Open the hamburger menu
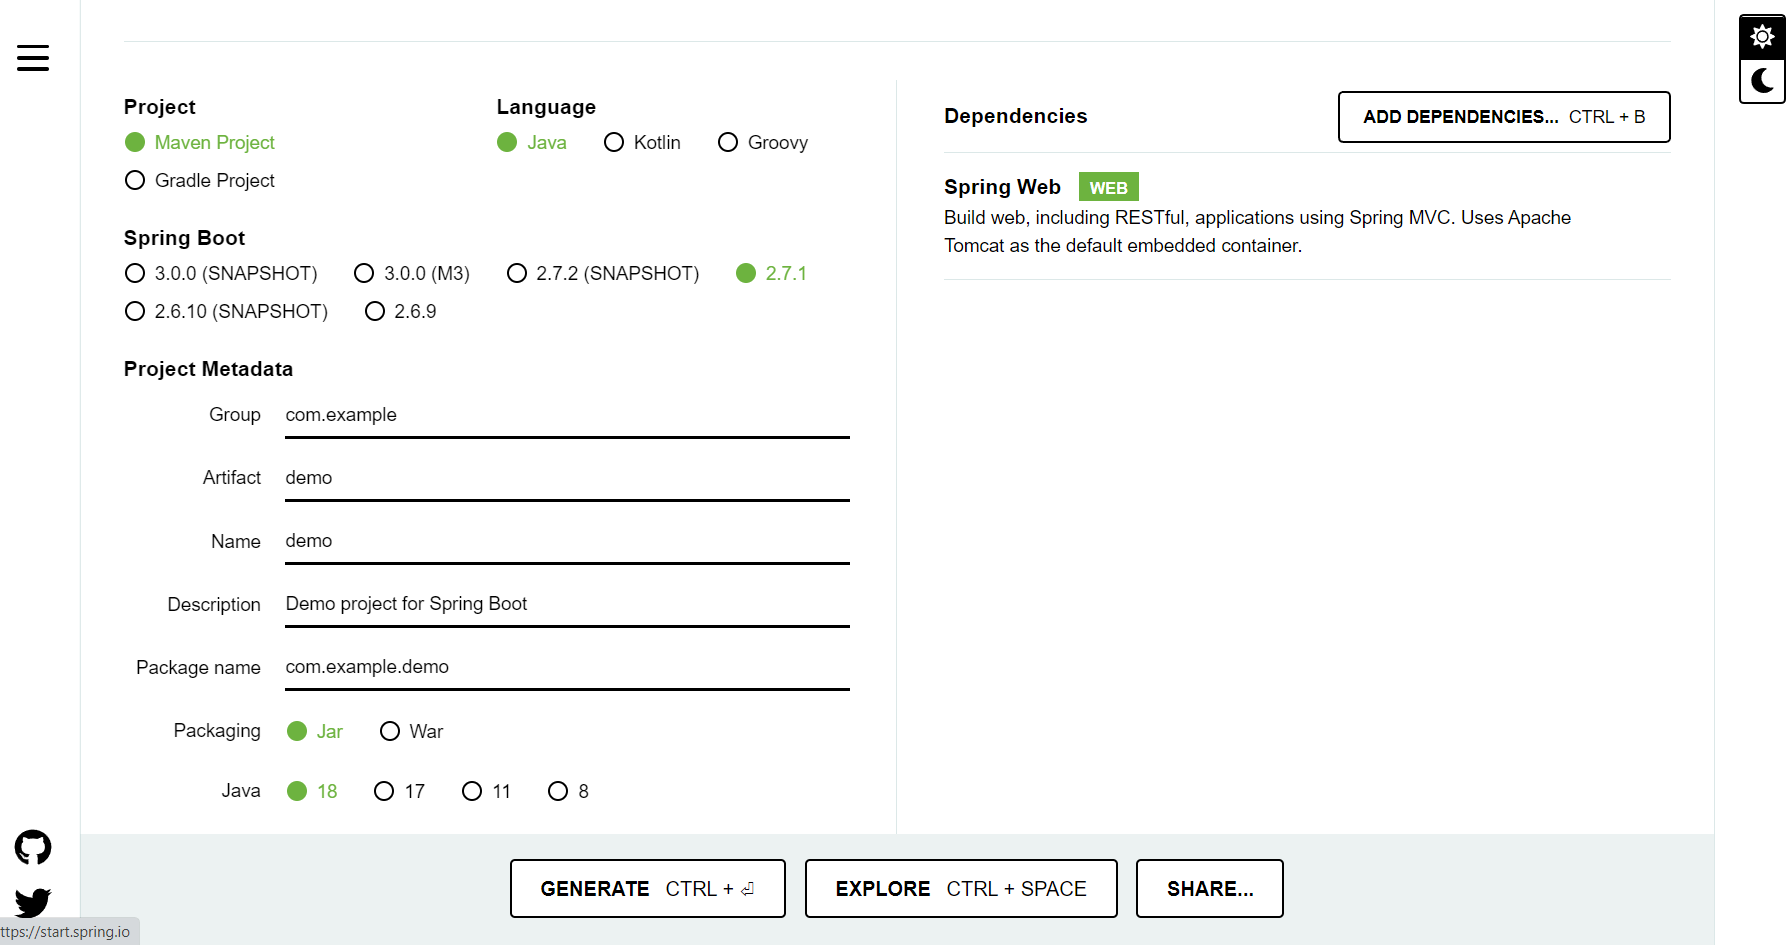The height and width of the screenshot is (945, 1792). pos(33,58)
